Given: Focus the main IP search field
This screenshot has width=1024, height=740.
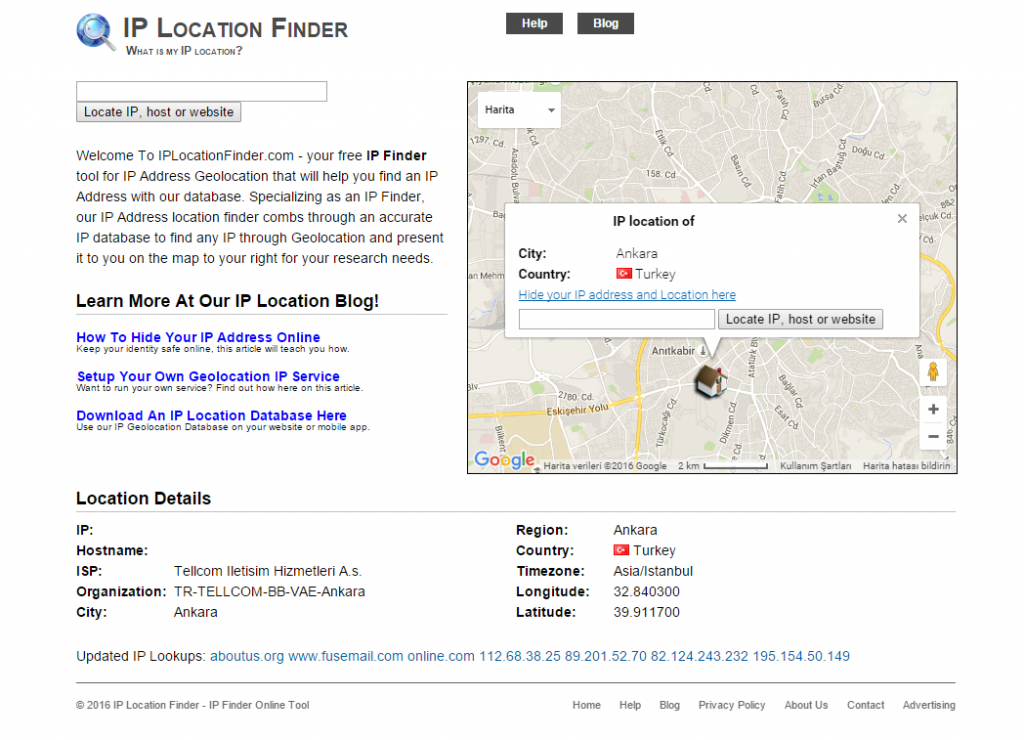Looking at the screenshot, I should click(202, 91).
